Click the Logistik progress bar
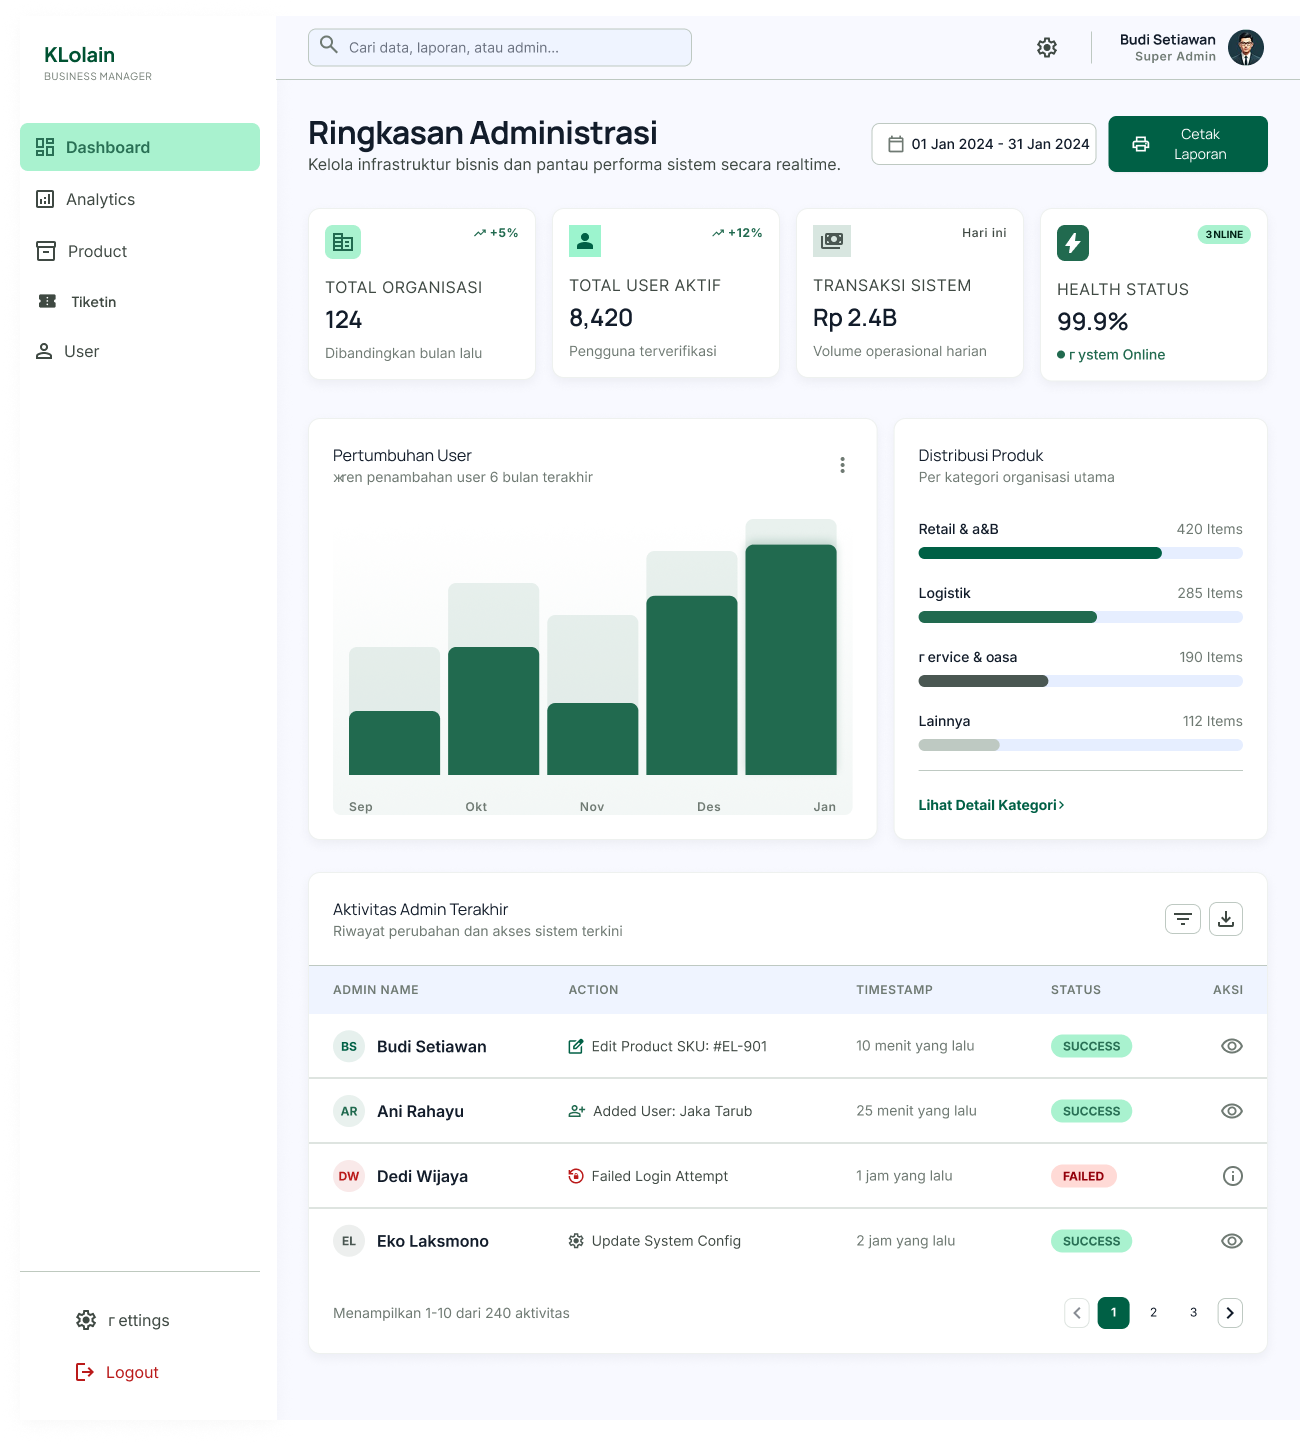 coord(1080,617)
